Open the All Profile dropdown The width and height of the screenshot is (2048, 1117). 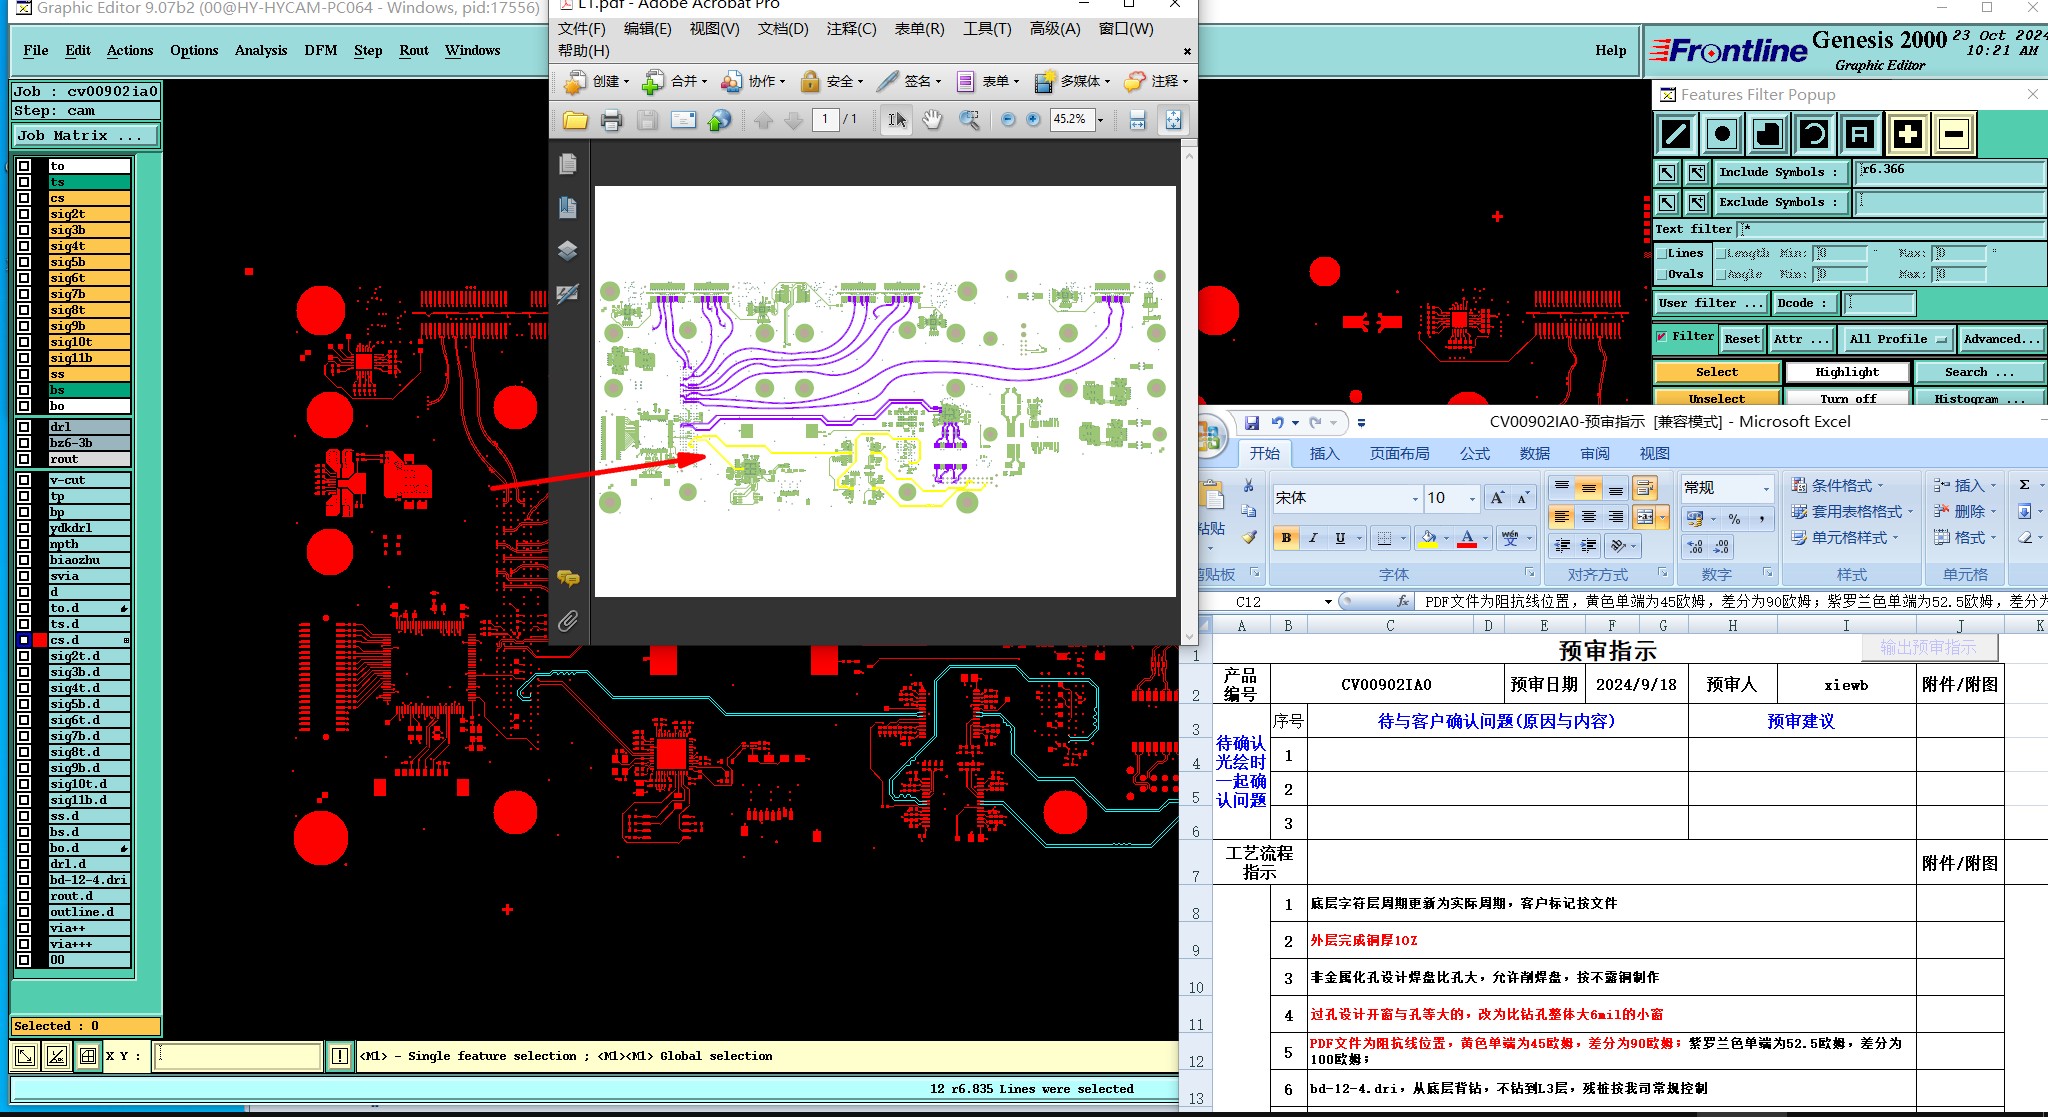1897,340
